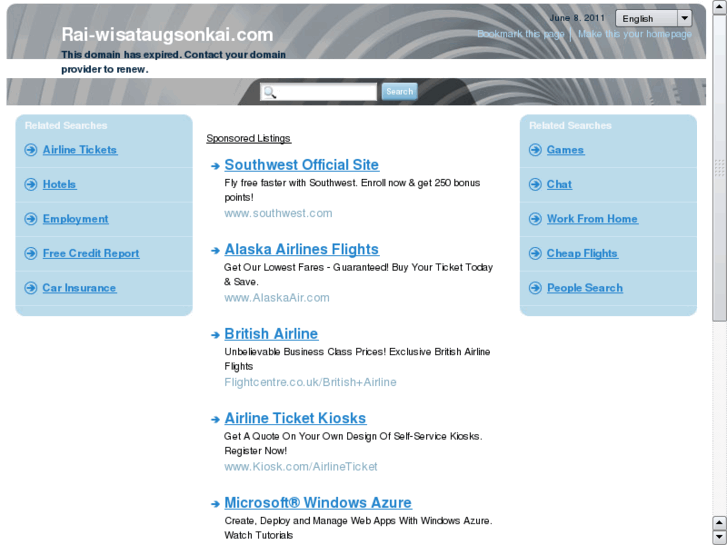Click the vertical scrollbar thumb

pos(720,167)
